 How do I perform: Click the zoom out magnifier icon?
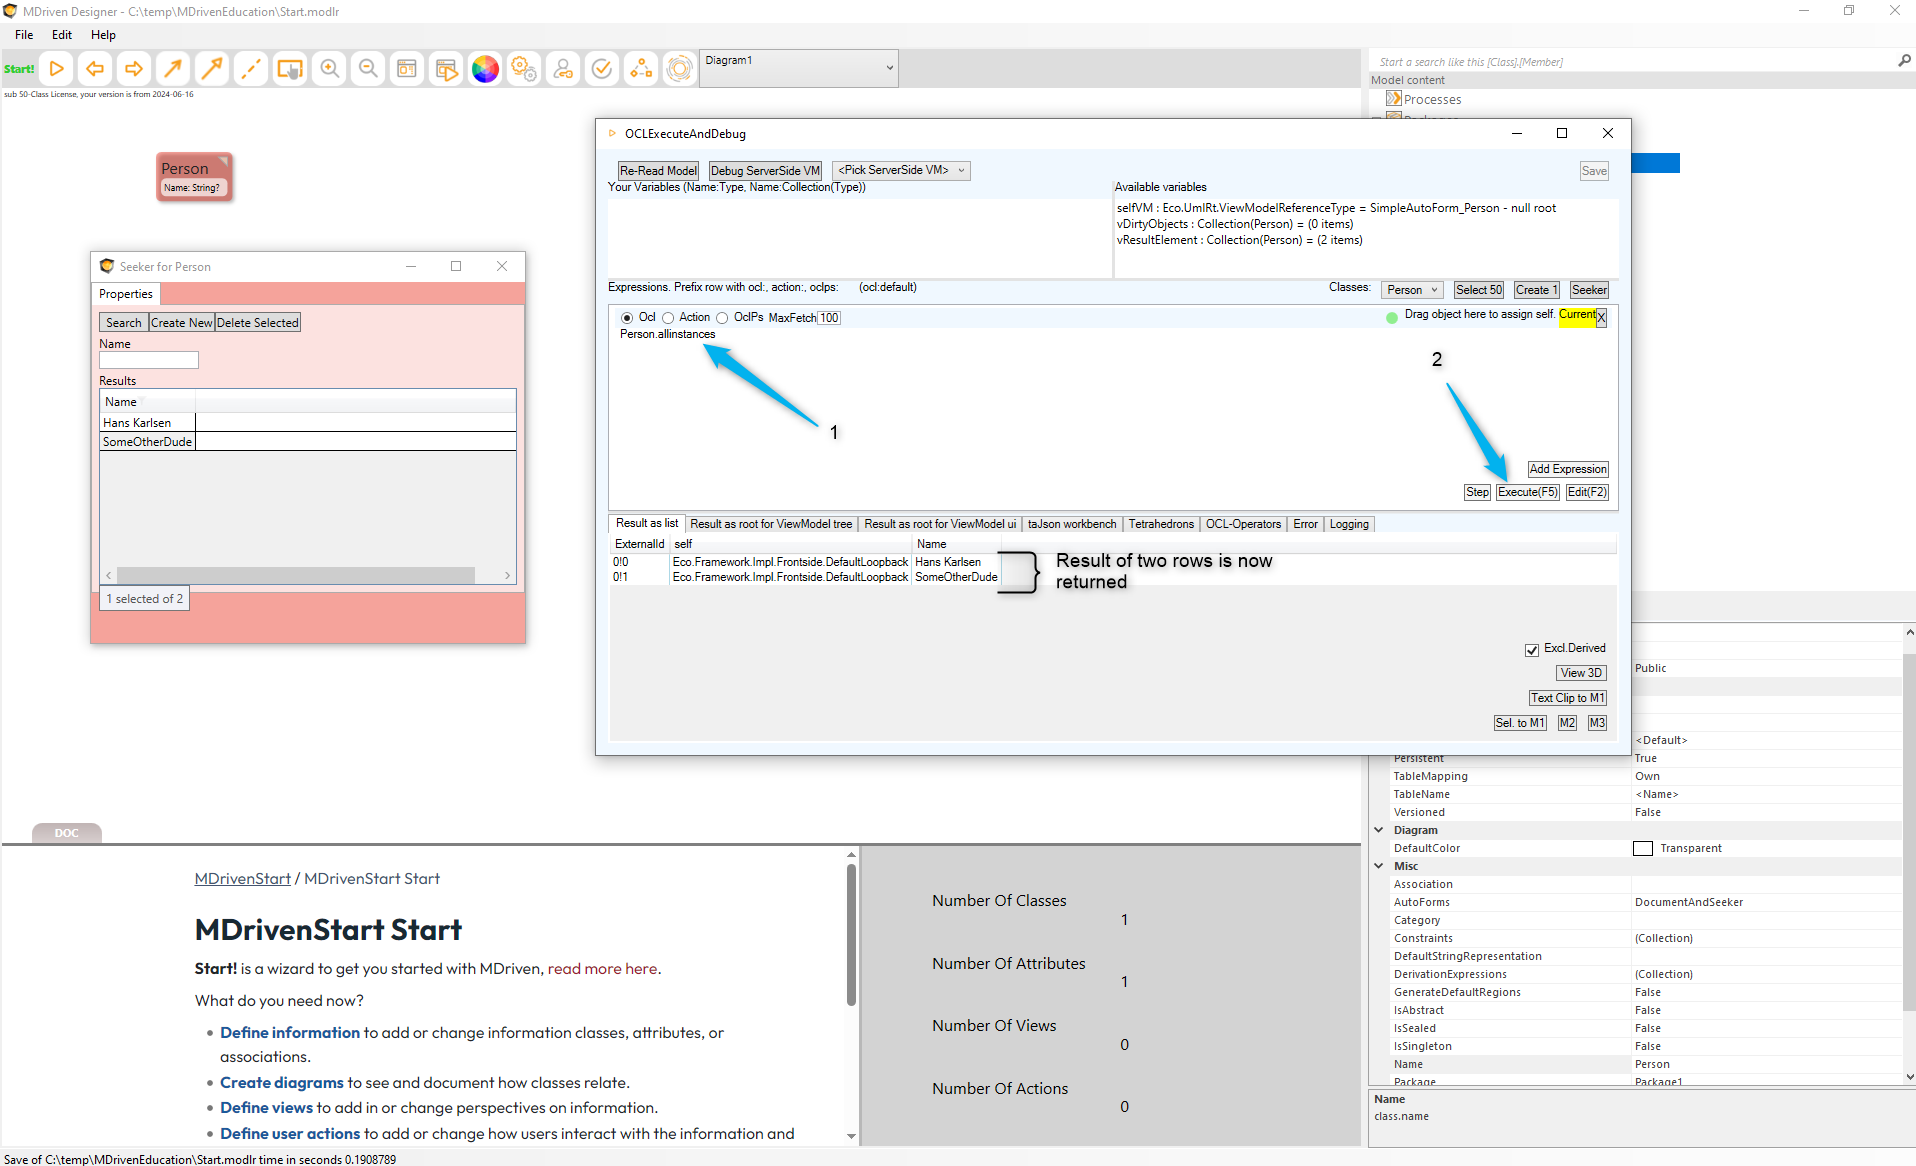pos(368,69)
